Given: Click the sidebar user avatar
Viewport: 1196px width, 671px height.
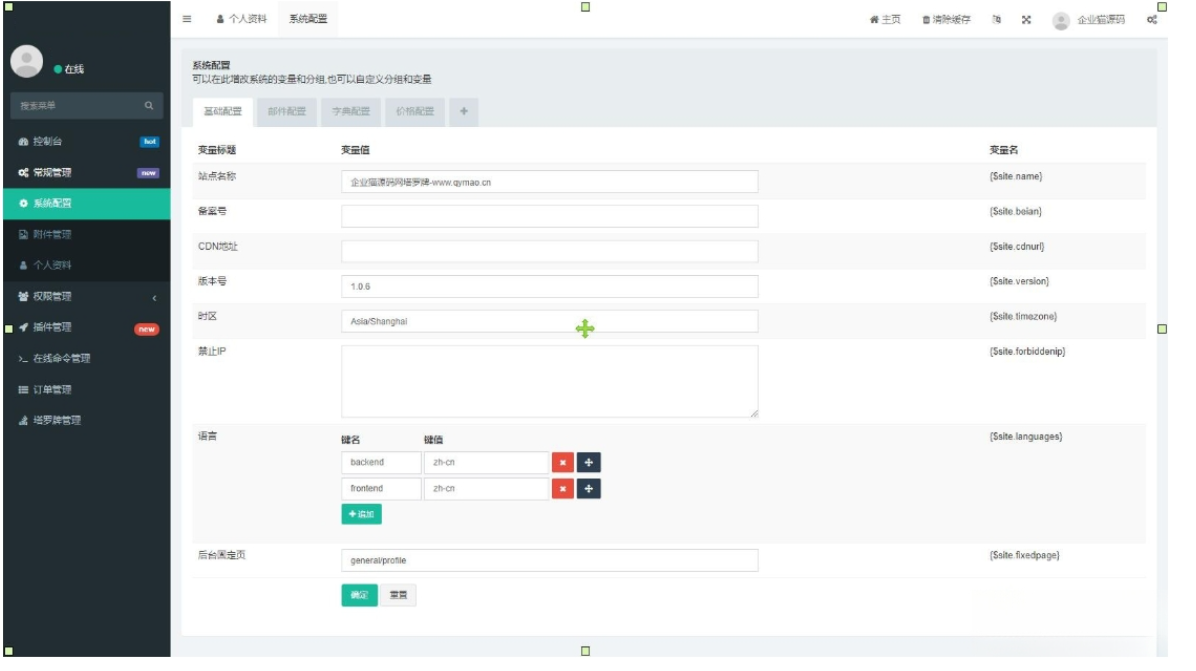Looking at the screenshot, I should point(27,62).
